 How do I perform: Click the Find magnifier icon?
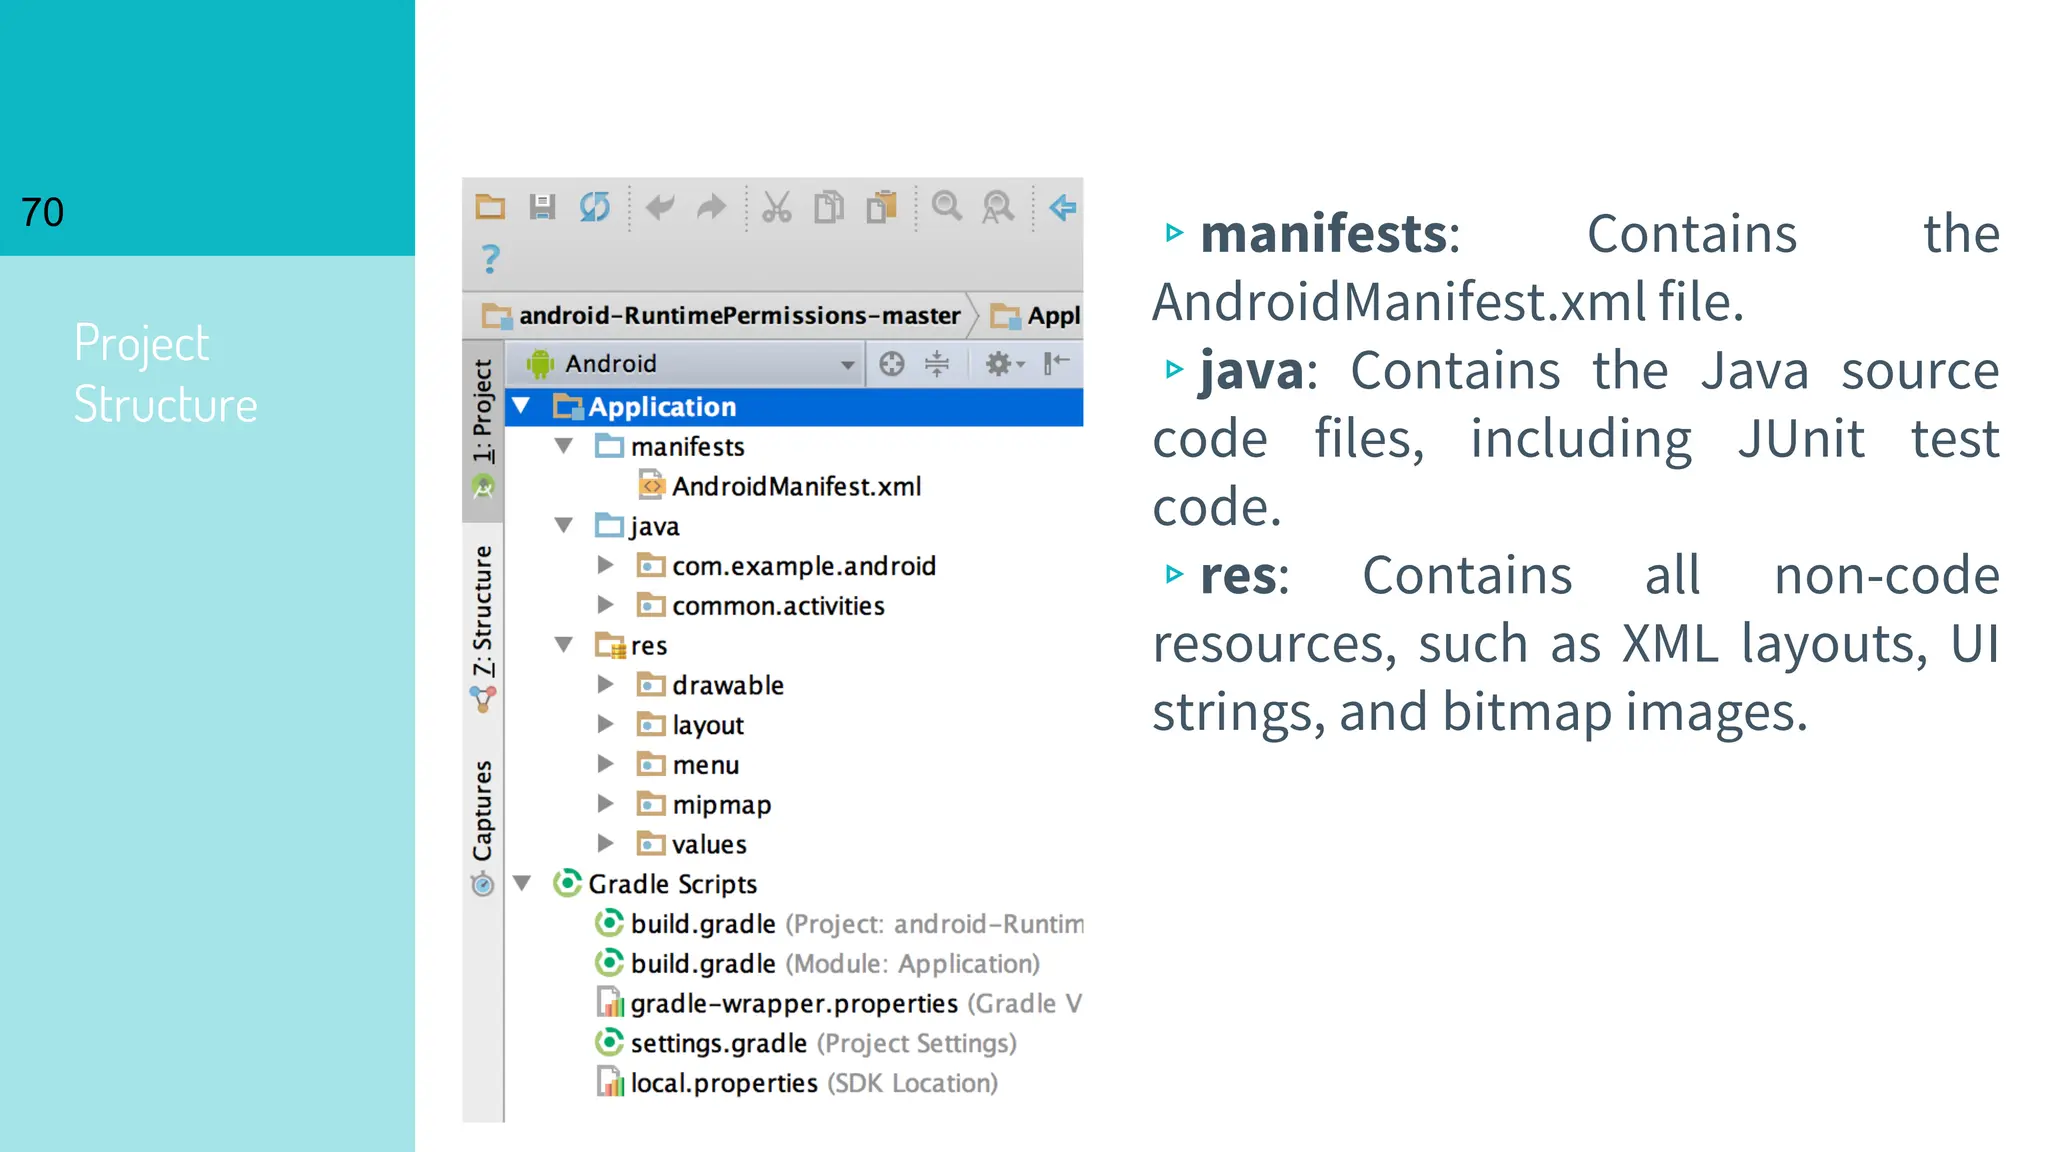[x=946, y=207]
